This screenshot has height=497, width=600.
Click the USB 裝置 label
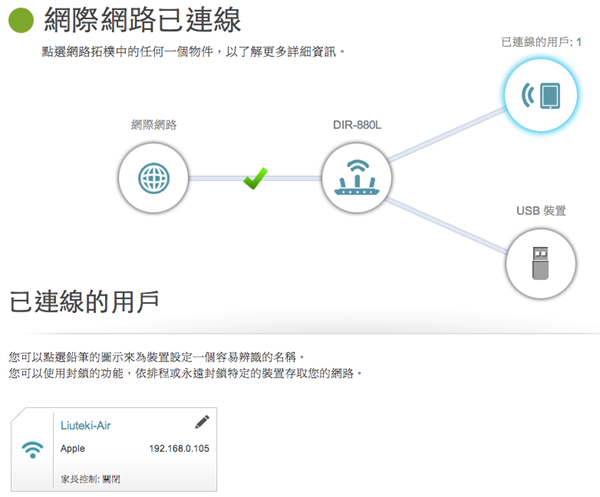541,211
